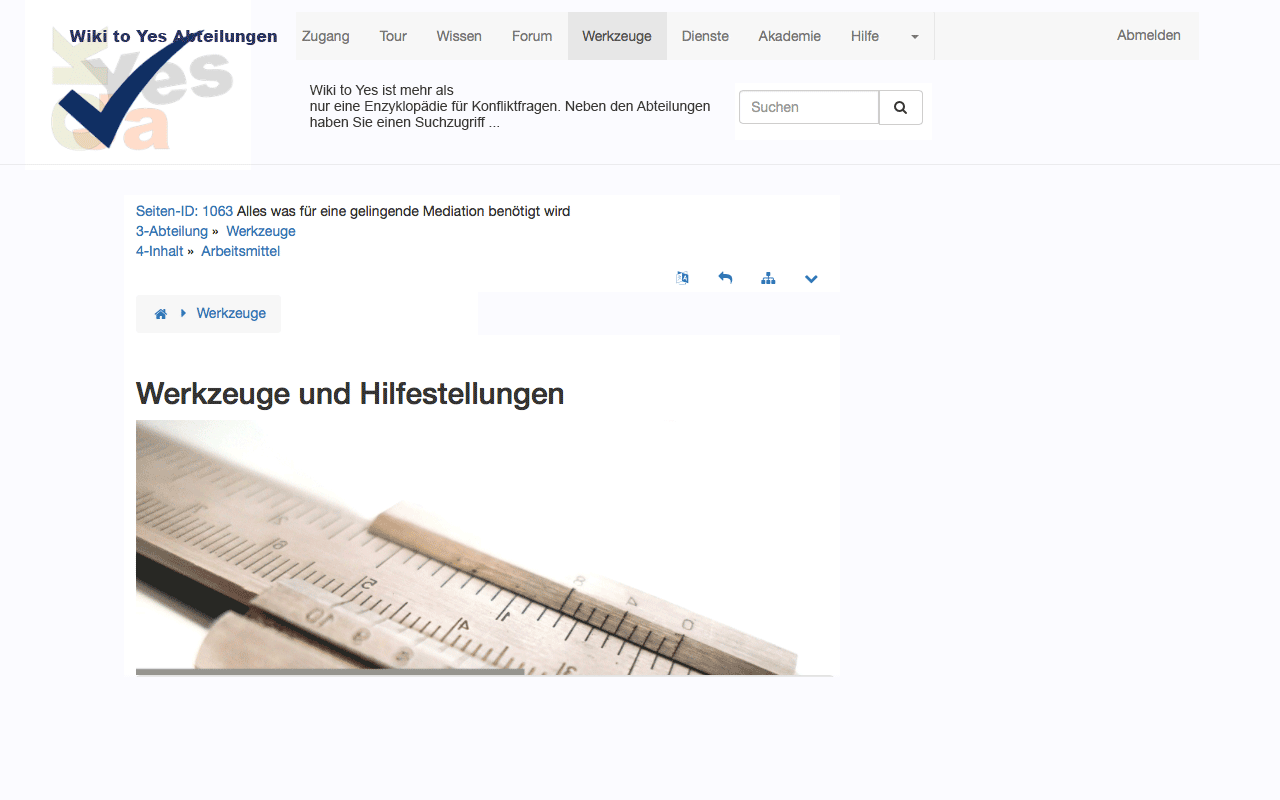Click the Abmelden logout link
Image resolution: width=1280 pixels, height=800 pixels.
(x=1148, y=35)
